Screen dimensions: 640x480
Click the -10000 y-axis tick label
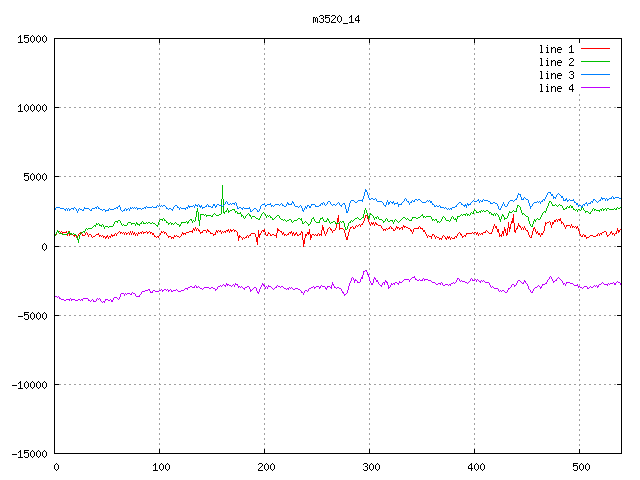29,384
